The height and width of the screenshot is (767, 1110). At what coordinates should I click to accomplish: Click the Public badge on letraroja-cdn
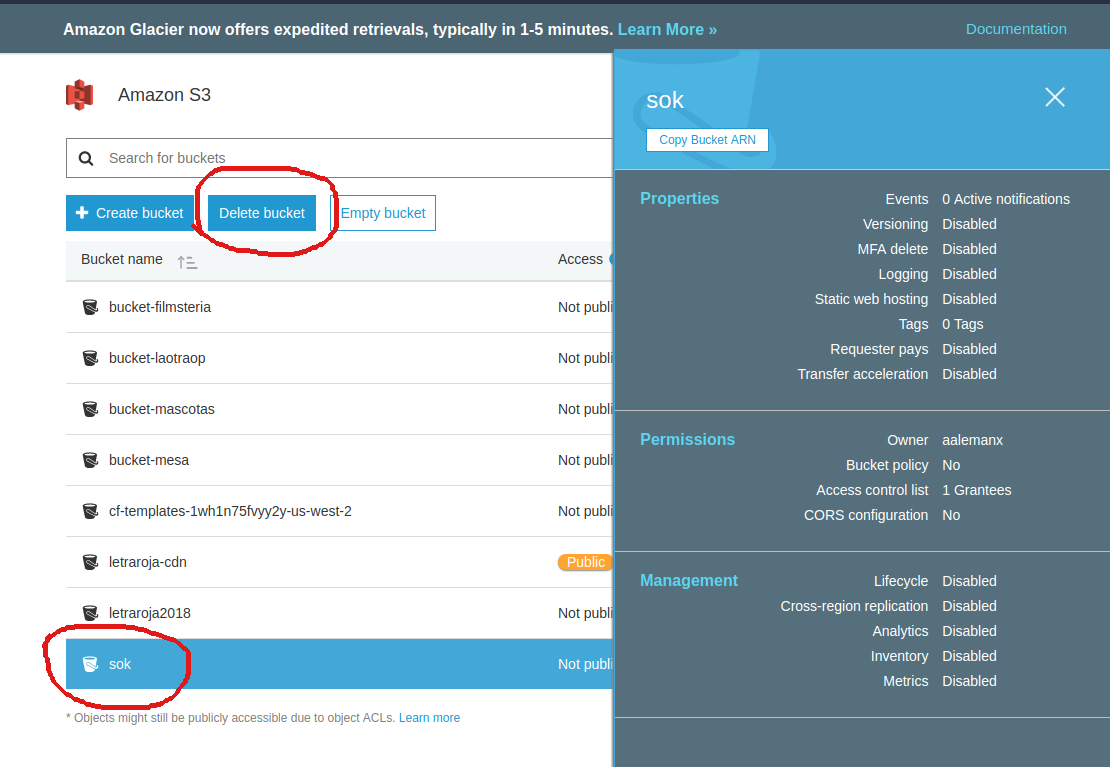(585, 562)
